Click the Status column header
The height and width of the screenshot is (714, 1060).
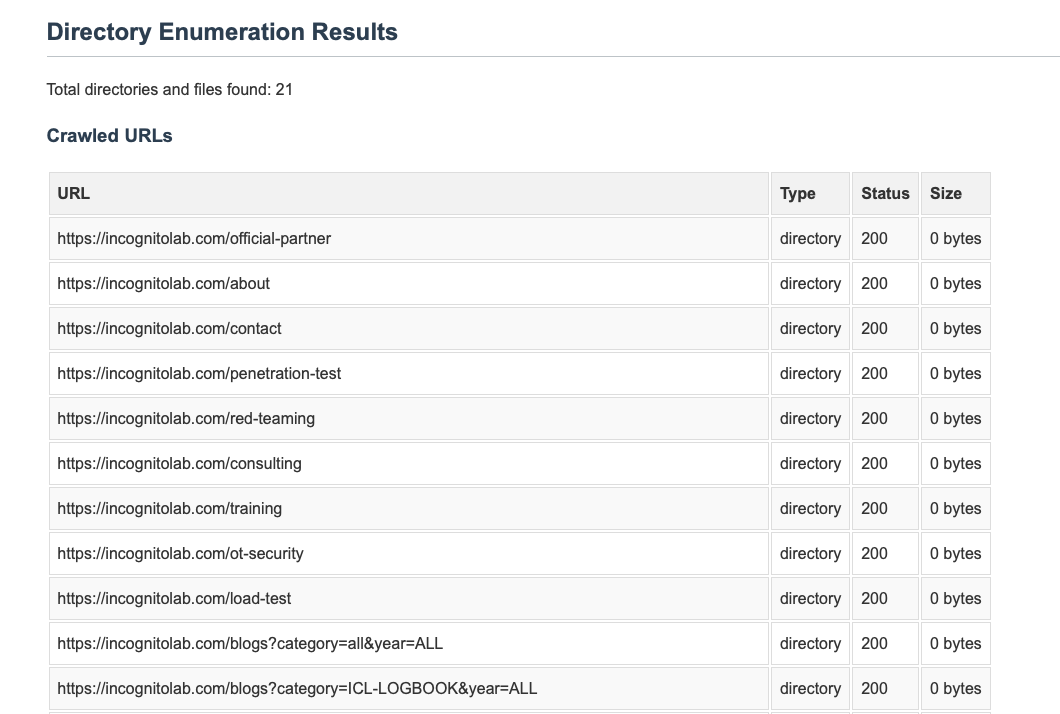coord(885,193)
